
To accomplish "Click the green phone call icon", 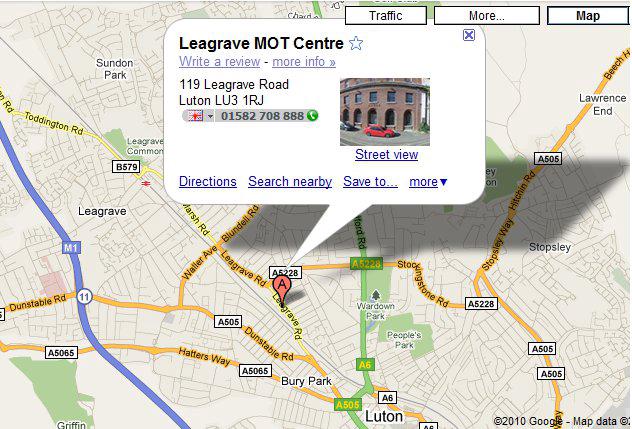I will point(312,116).
